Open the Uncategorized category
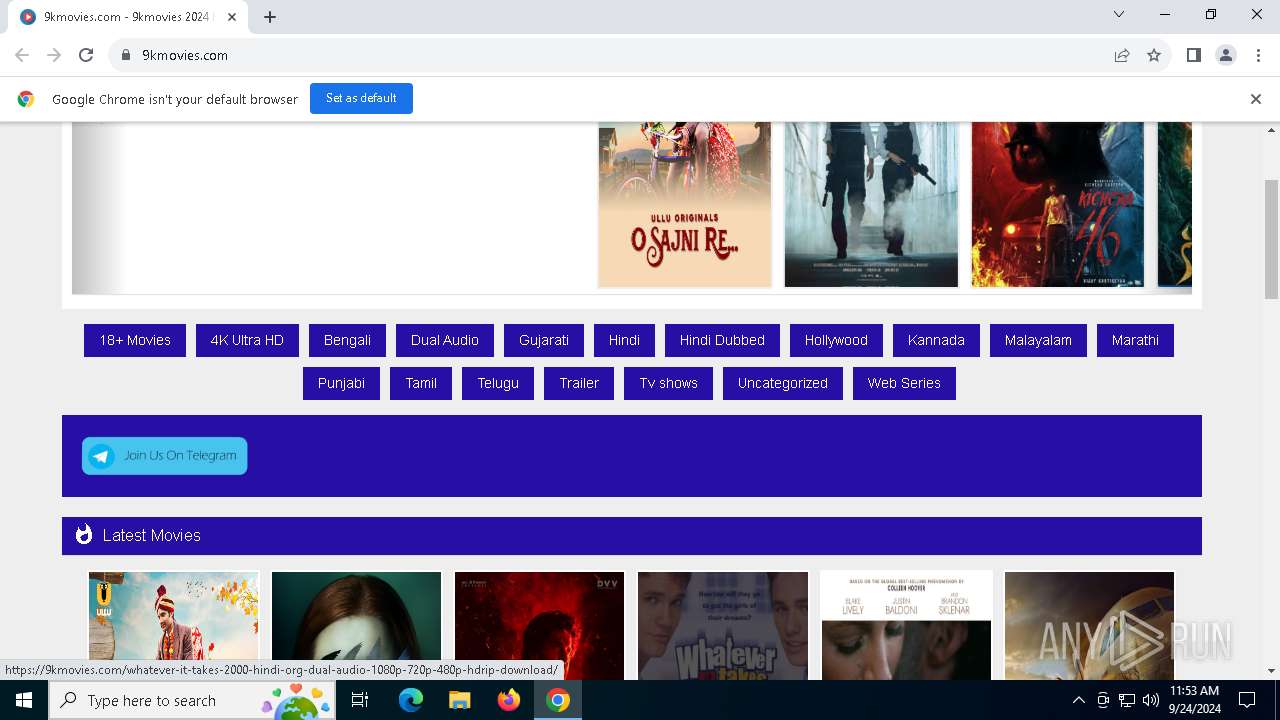Viewport: 1280px width, 720px height. [x=783, y=383]
